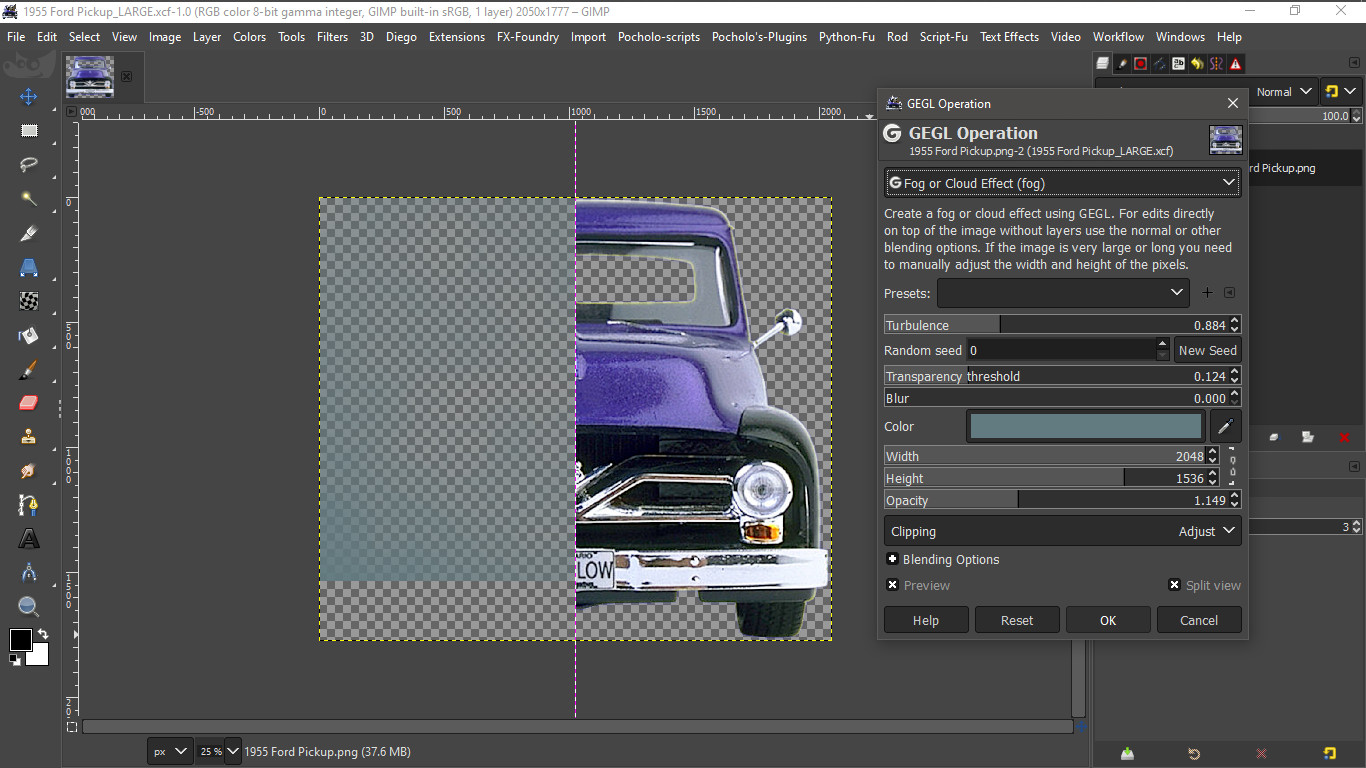Pick the Eraser tool
The width and height of the screenshot is (1366, 768).
[x=29, y=403]
